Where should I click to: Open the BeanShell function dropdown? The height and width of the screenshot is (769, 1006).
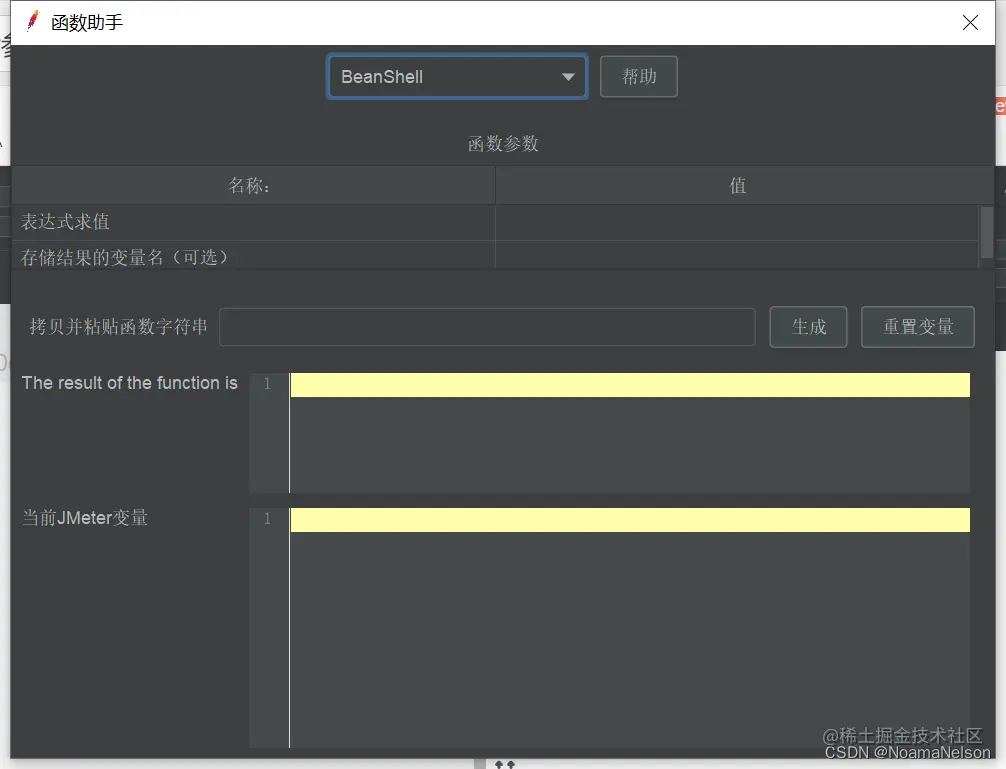(457, 76)
